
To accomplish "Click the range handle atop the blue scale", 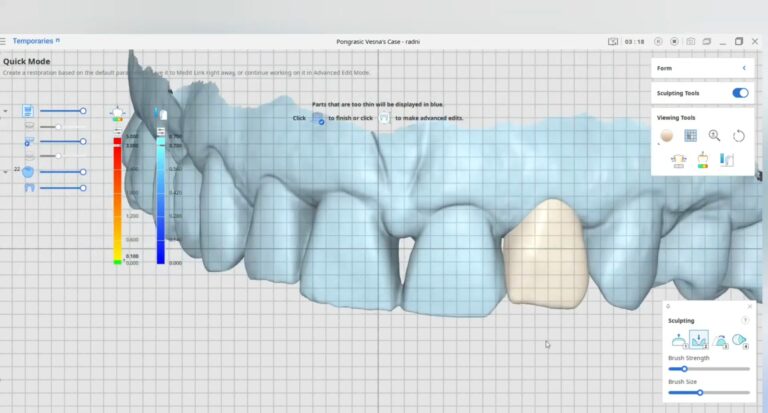I will click(x=161, y=131).
